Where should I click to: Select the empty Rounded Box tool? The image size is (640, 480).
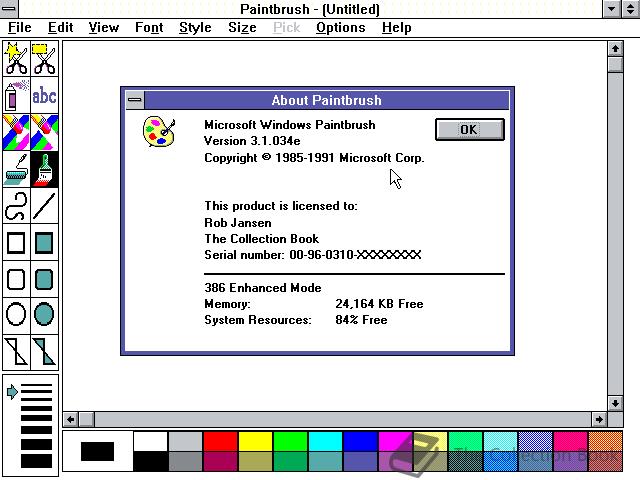tap(16, 279)
